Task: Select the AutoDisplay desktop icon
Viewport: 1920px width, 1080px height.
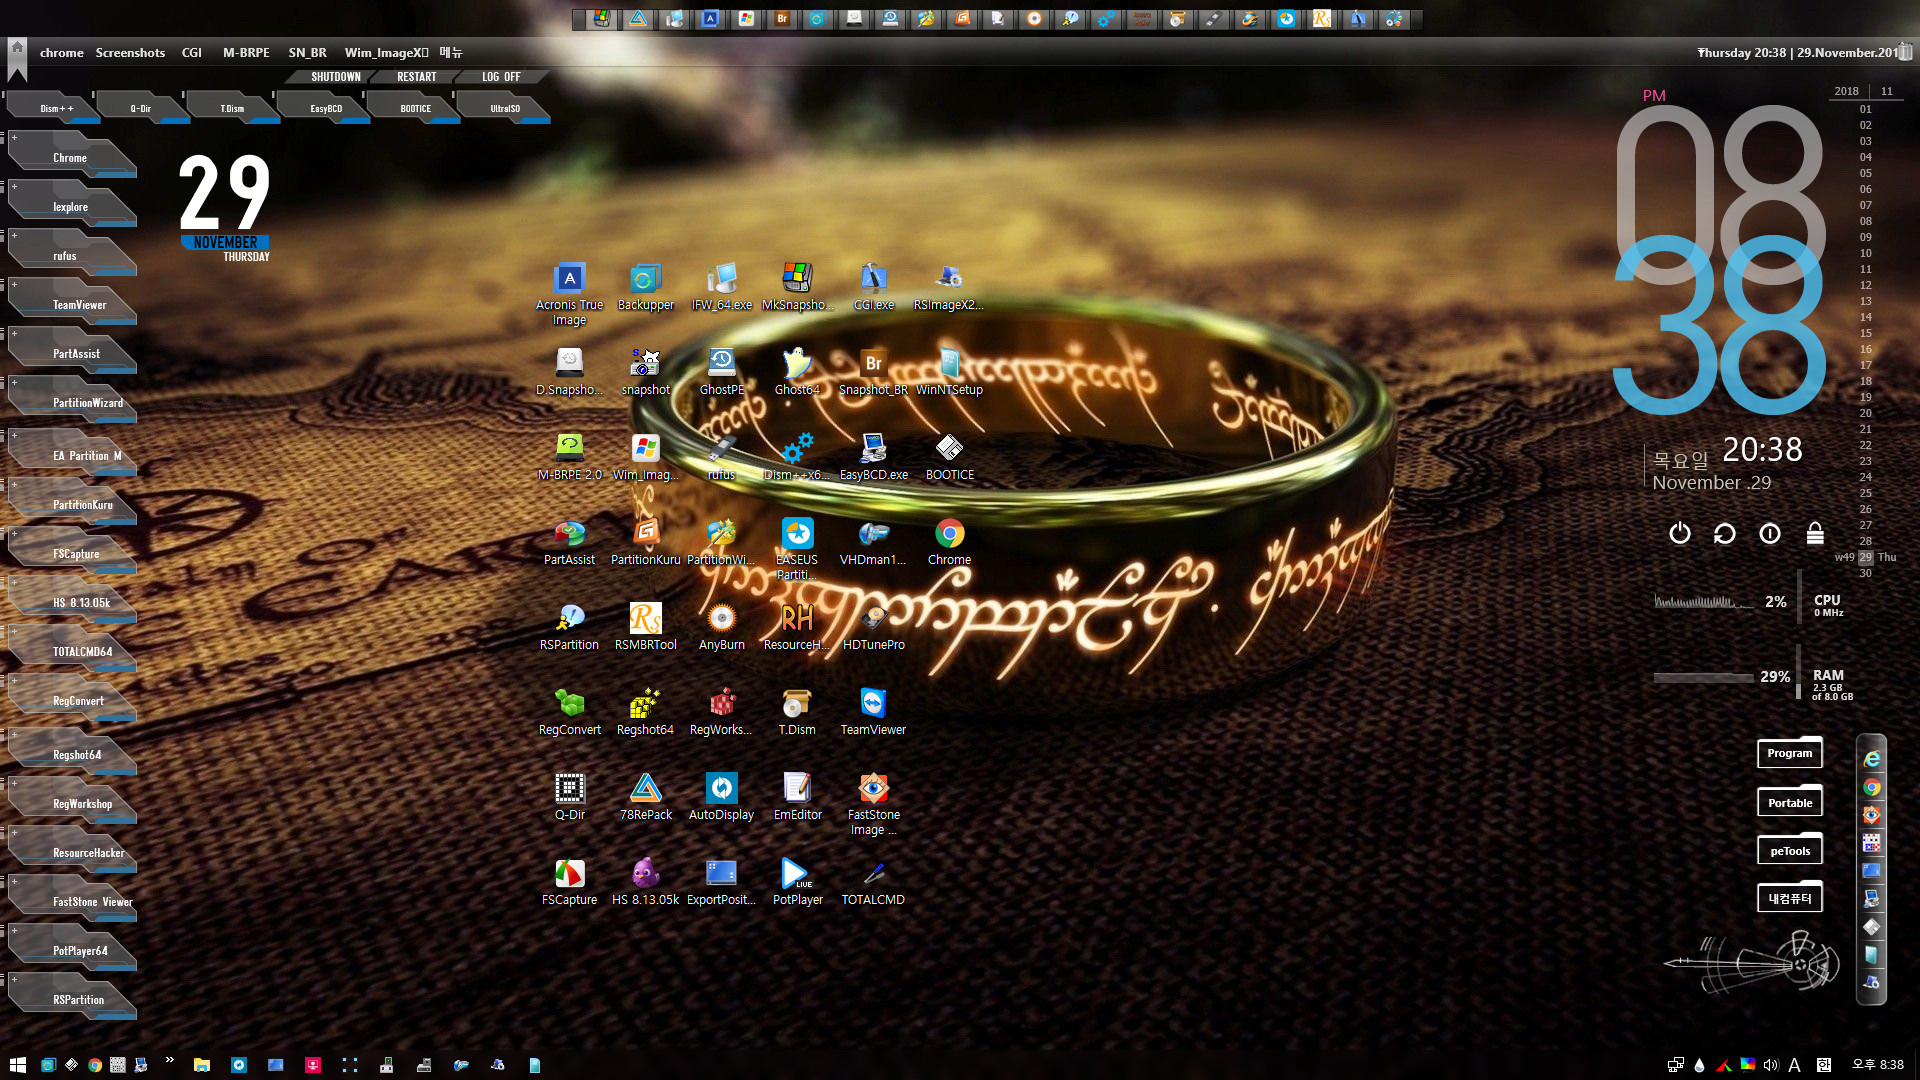Action: (x=721, y=797)
